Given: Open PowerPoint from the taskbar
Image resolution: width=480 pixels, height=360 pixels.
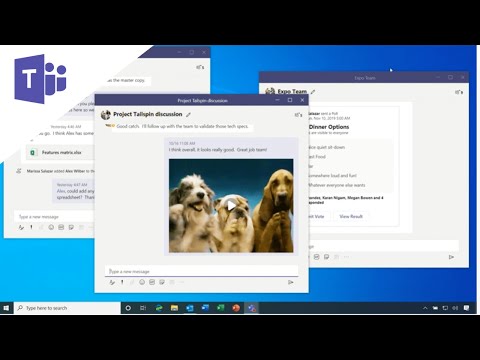Looking at the screenshot, I should click(x=236, y=308).
